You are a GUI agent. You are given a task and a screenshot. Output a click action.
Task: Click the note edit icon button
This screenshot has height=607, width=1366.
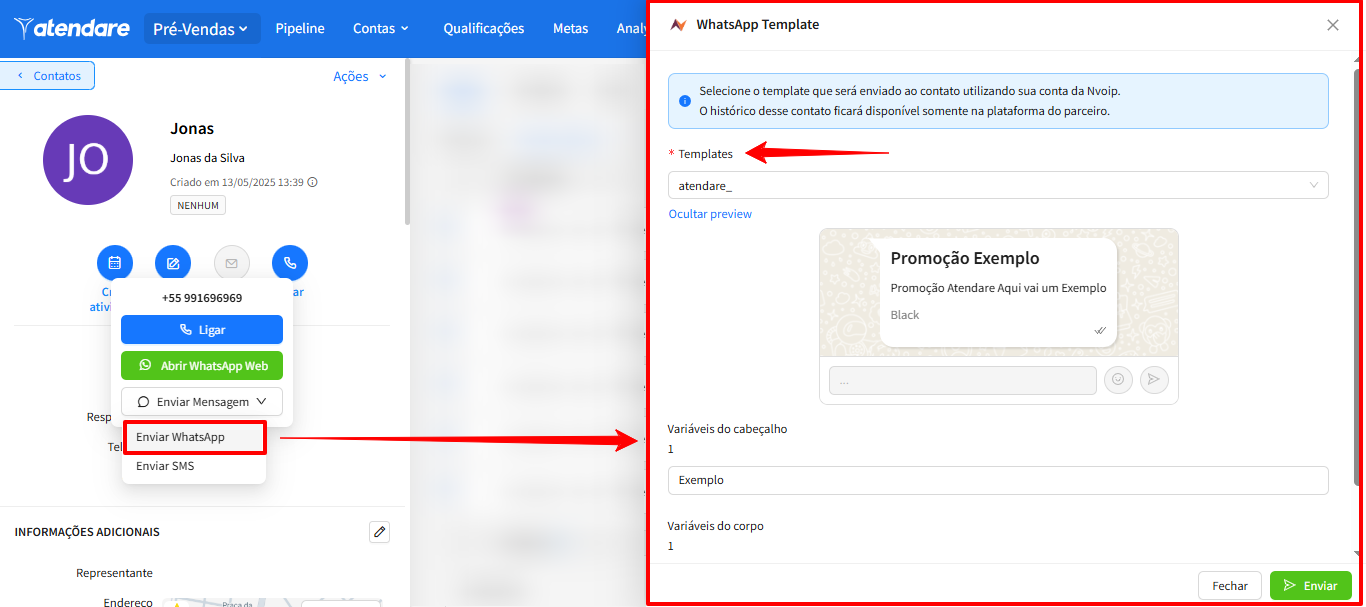(x=173, y=263)
